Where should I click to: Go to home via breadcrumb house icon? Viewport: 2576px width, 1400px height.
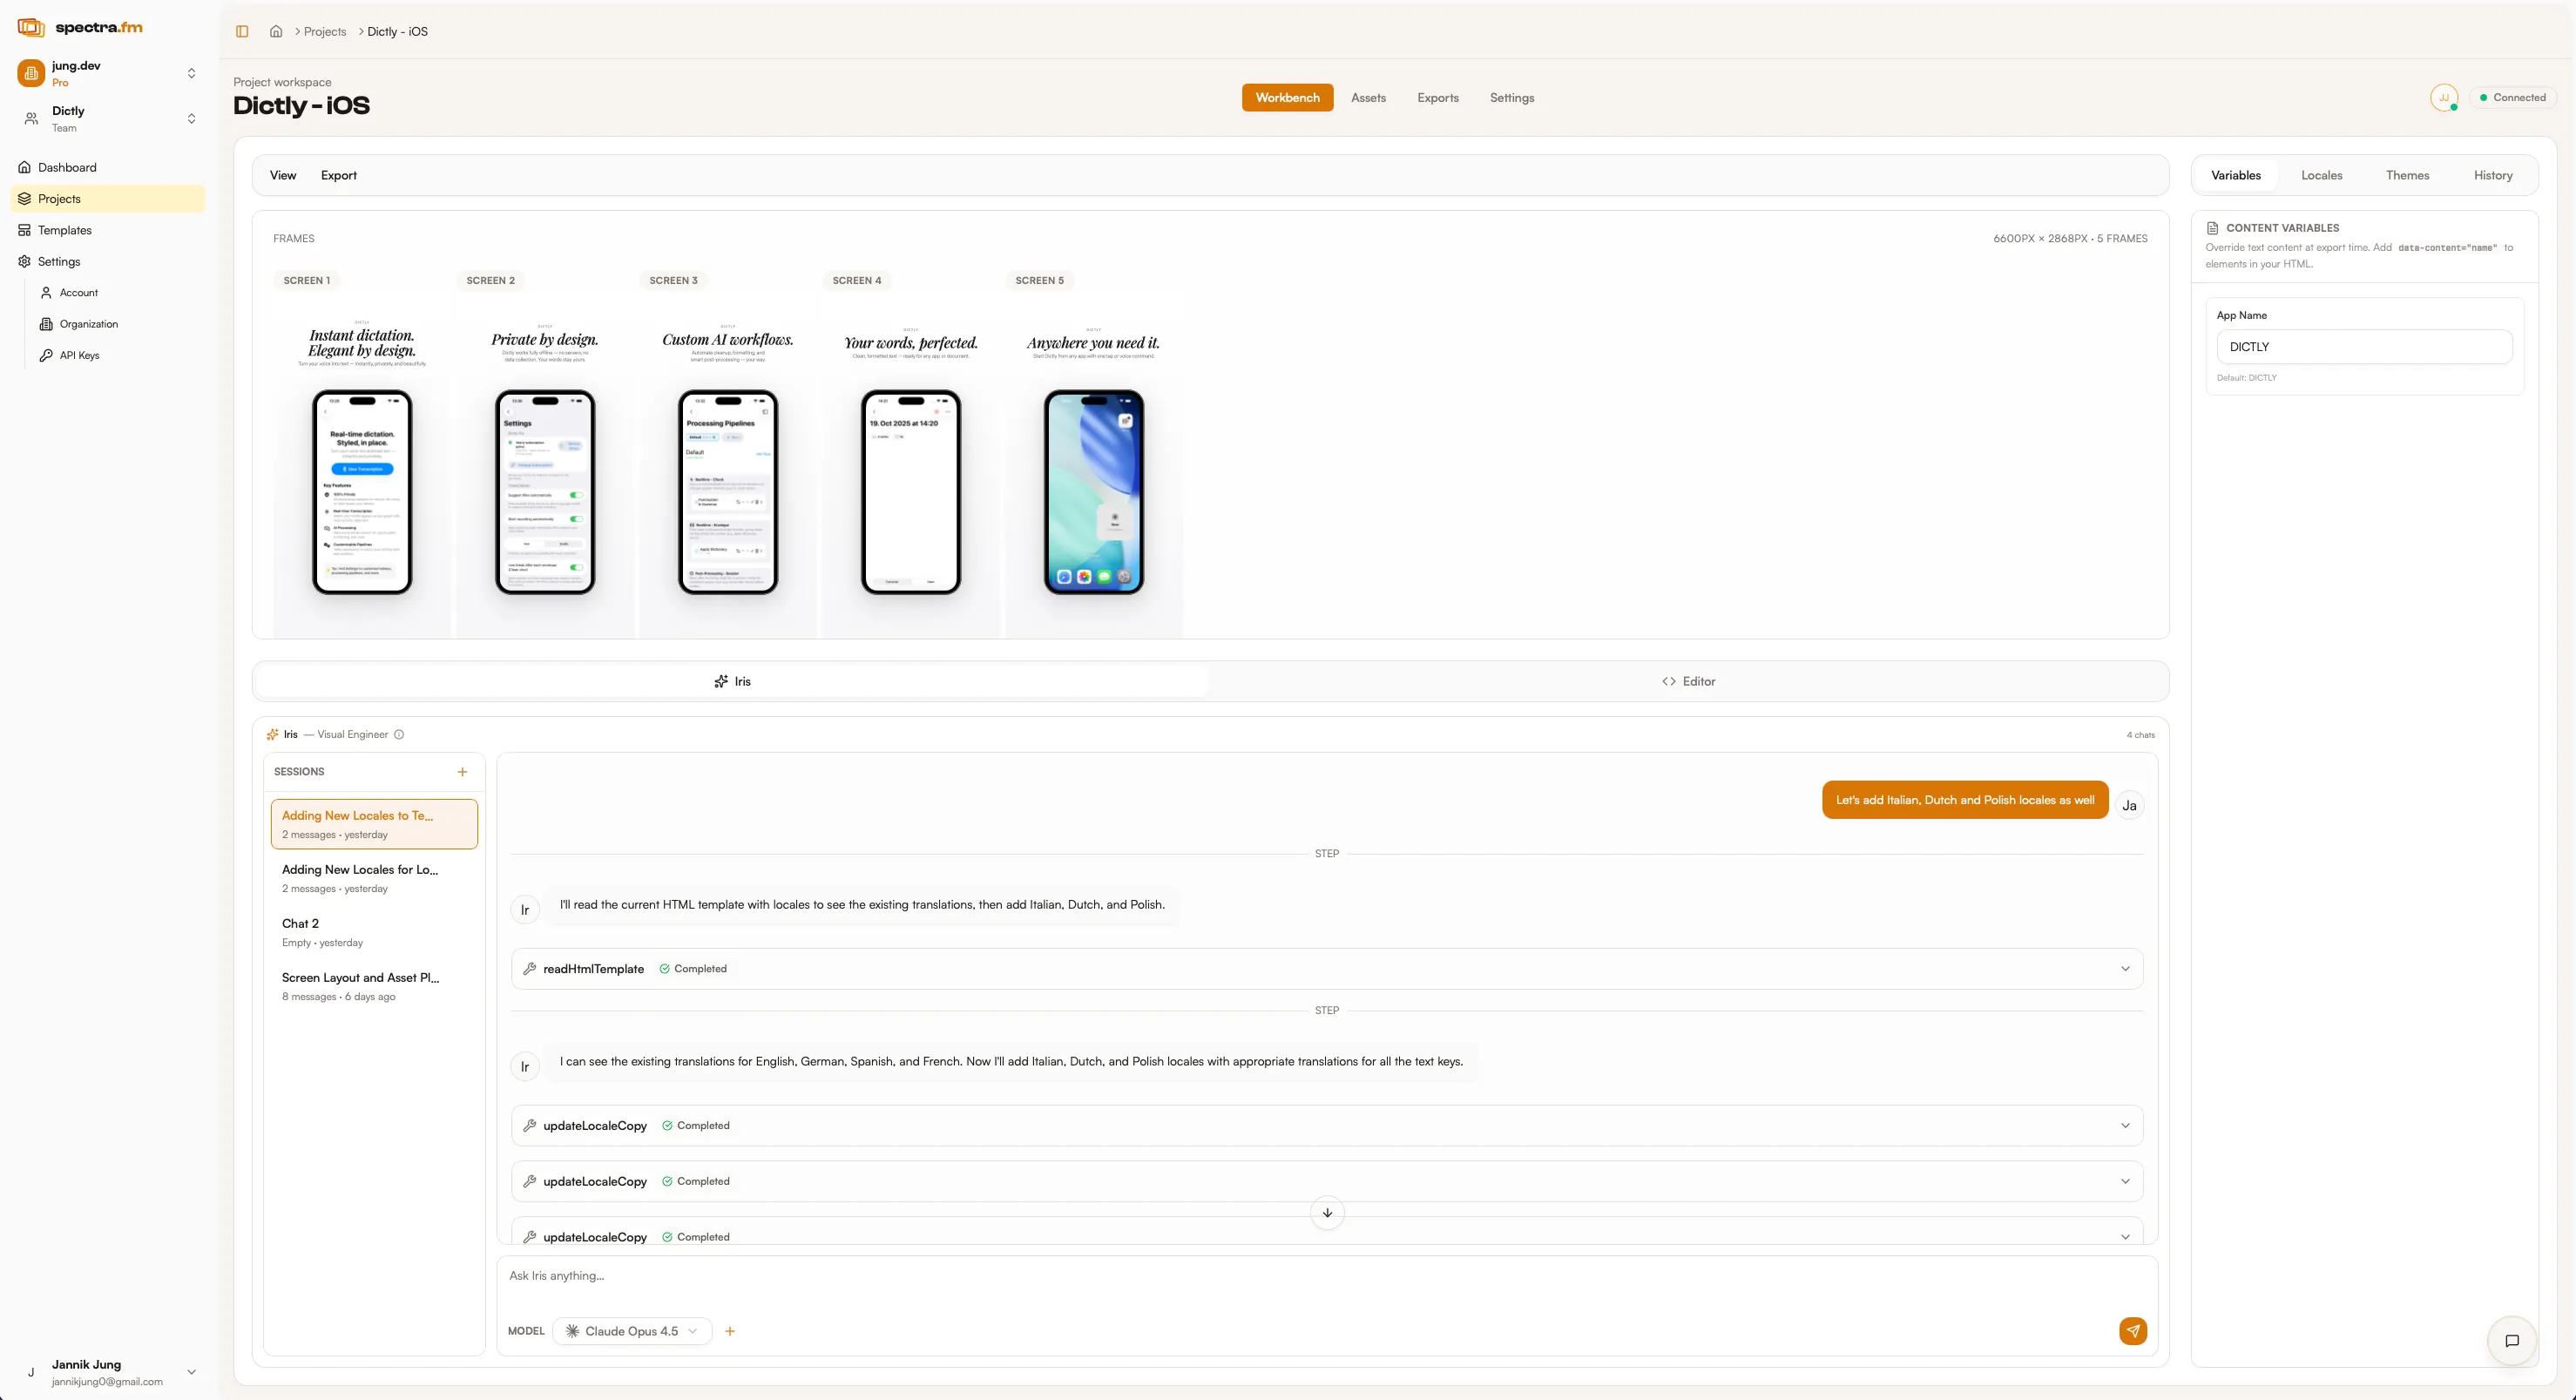[x=276, y=31]
